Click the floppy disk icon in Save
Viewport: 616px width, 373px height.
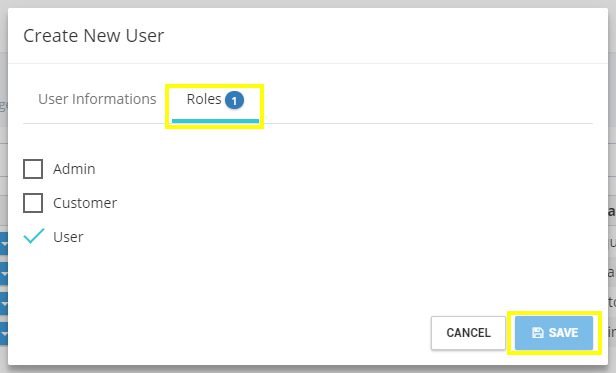tap(537, 333)
